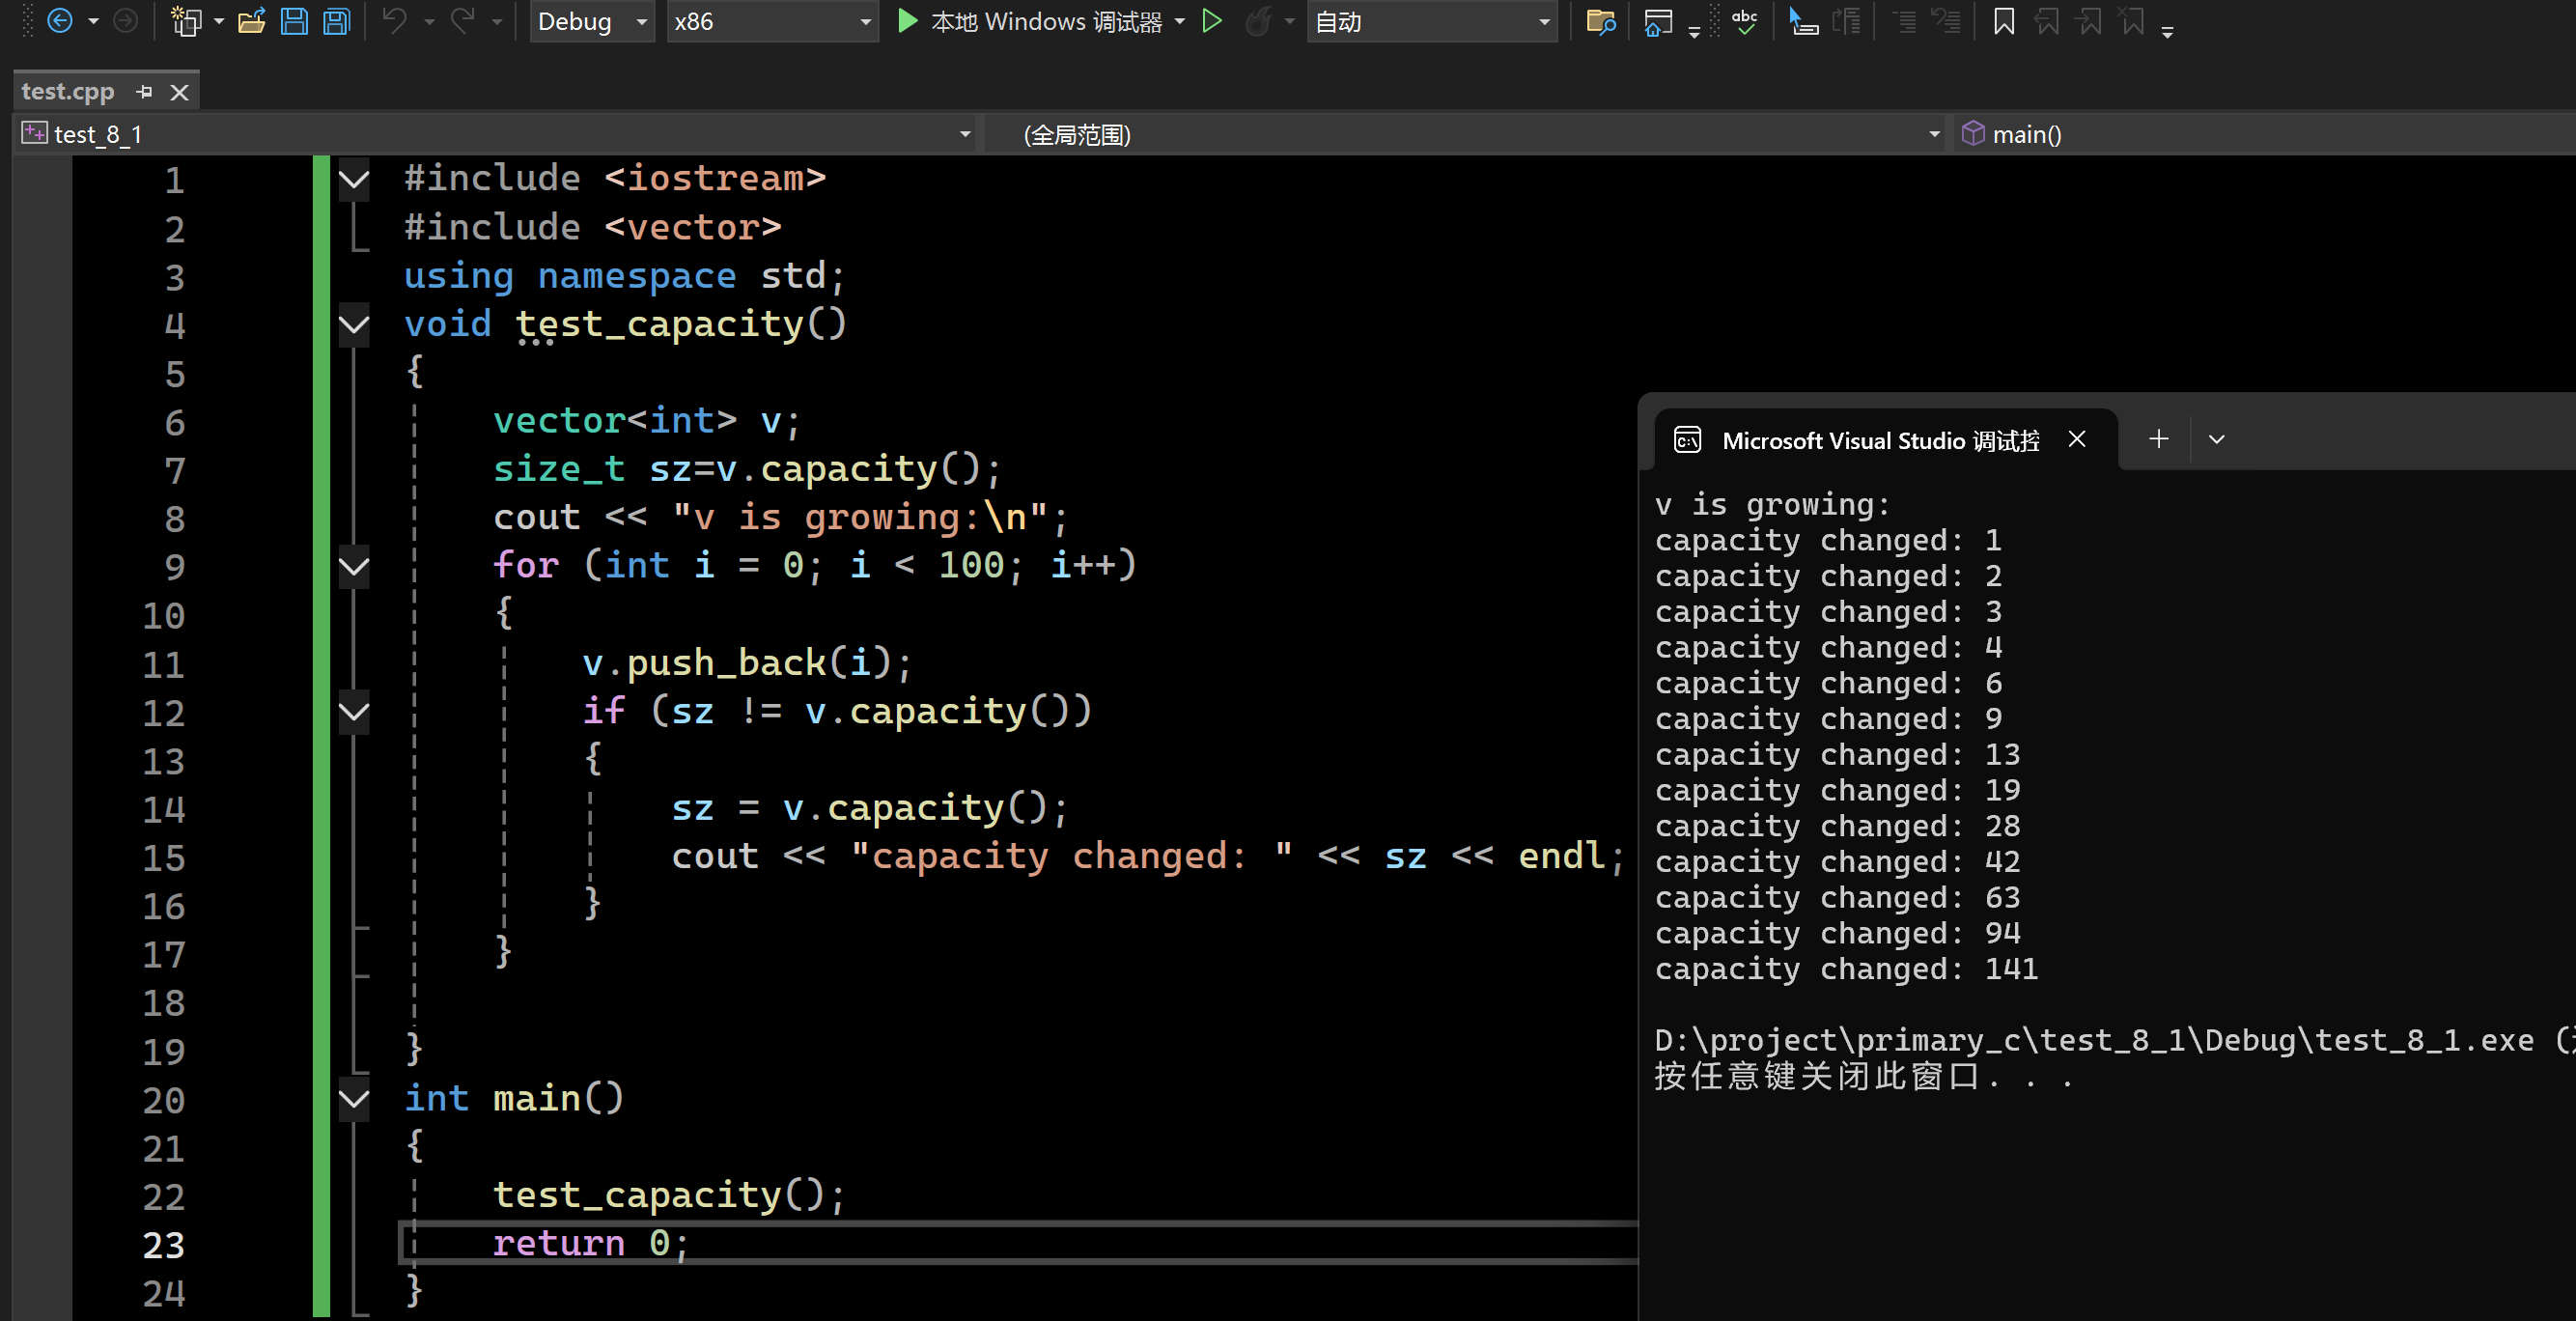Clear all bookmarks icon
The image size is (2576, 1321).
pos(2133,21)
